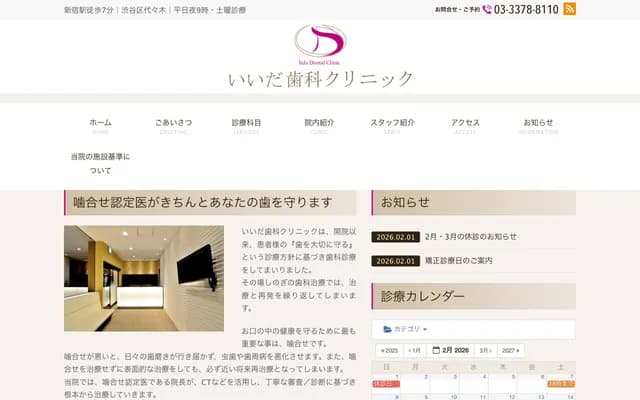Open the 院内紹介 clinic menu item
The image size is (640, 400).
click(319, 126)
